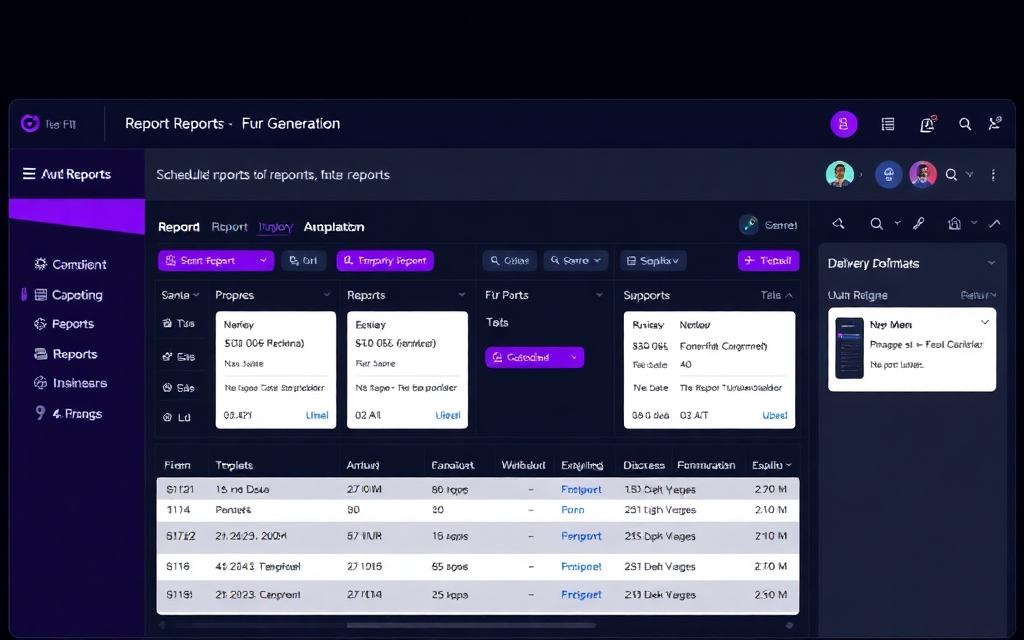1024x640 pixels.
Task: Select the Sds row icon
Action: (x=167, y=387)
